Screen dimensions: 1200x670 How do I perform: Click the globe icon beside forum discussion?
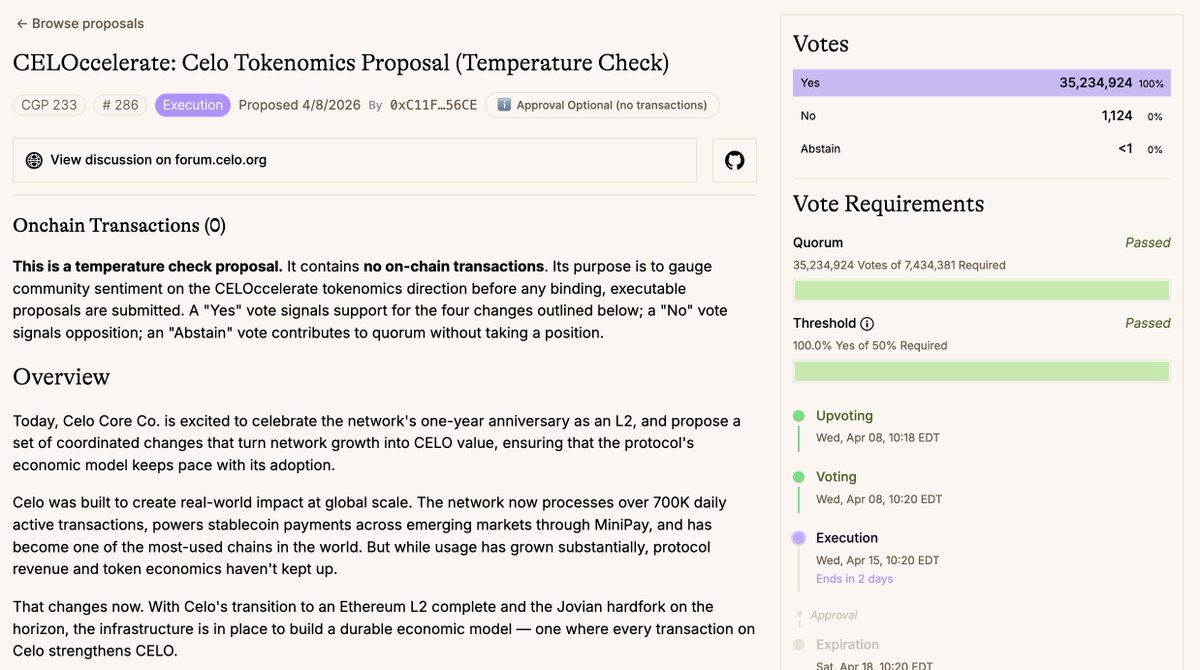(34, 160)
